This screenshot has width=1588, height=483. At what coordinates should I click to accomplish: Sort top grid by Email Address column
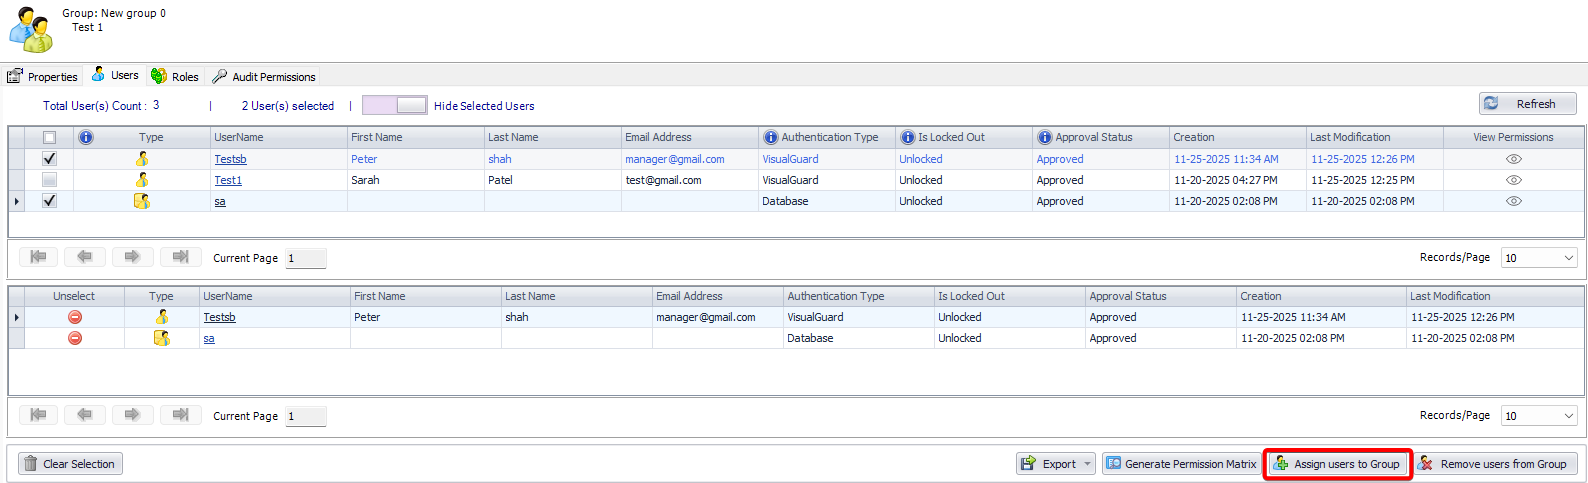690,137
